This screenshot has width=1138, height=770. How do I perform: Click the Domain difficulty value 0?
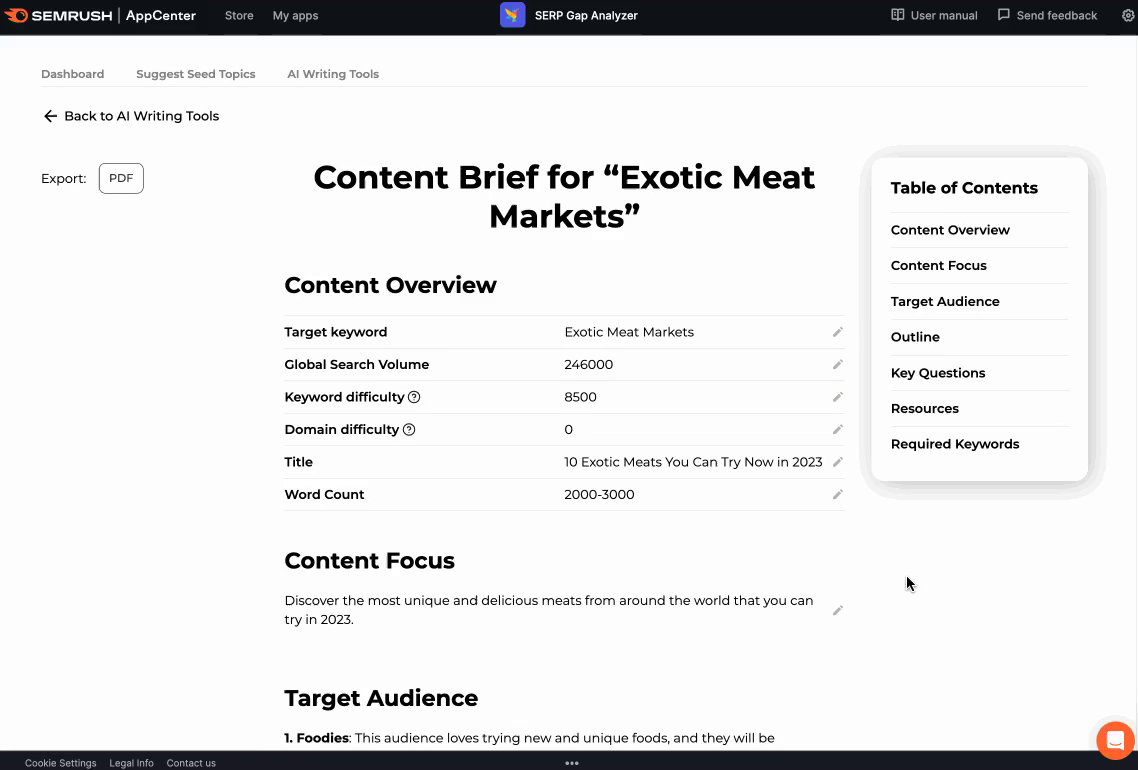[568, 430]
